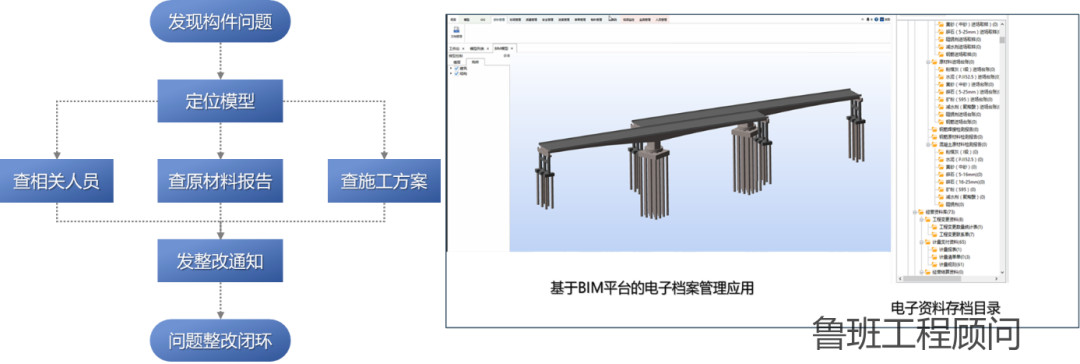Viewport: 1080px width, 364px height.
Task: Click the 查原材料报告 flowchart box
Action: pyautogui.click(x=220, y=182)
